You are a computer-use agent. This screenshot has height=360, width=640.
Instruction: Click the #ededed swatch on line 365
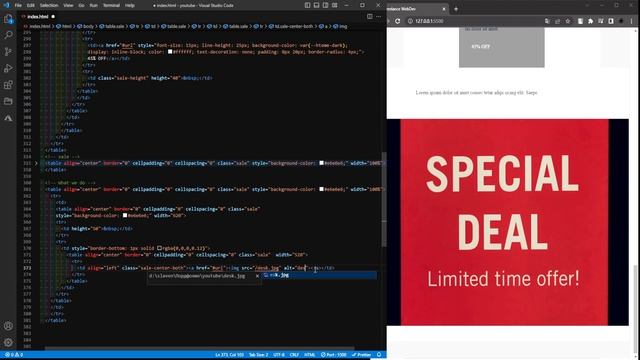pyautogui.click(x=125, y=215)
